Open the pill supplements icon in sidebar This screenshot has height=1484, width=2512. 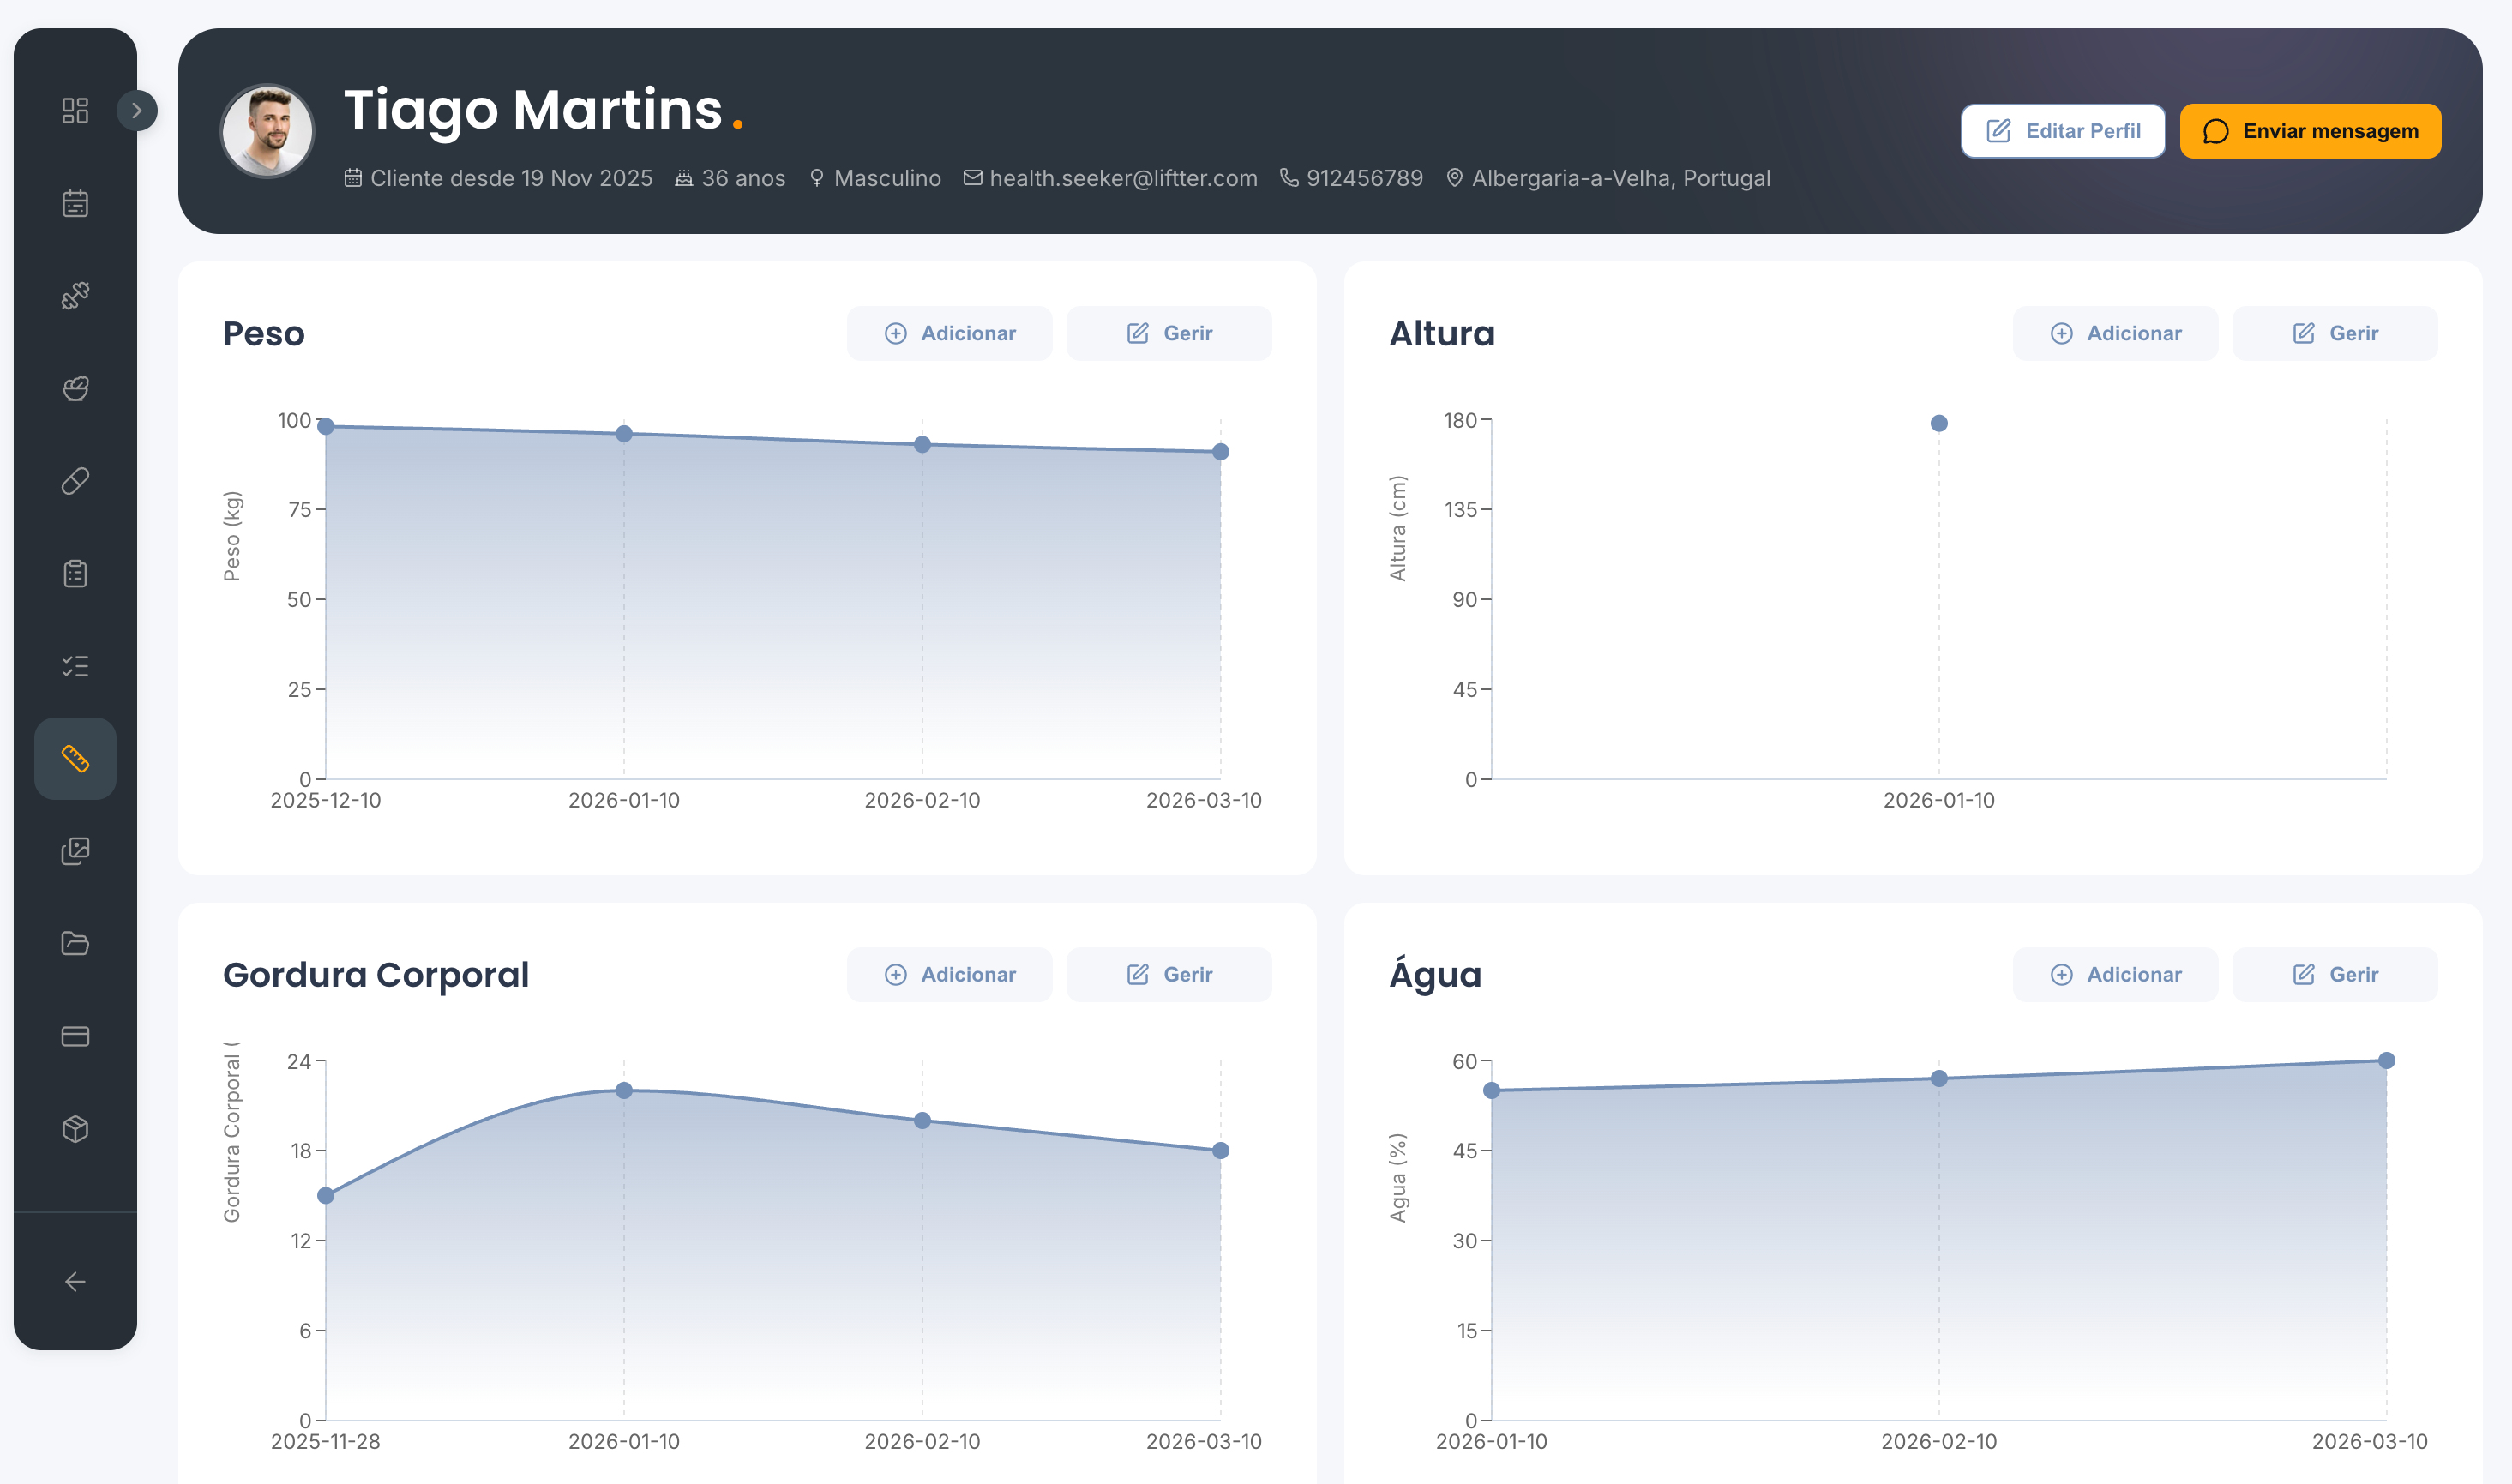(x=75, y=481)
